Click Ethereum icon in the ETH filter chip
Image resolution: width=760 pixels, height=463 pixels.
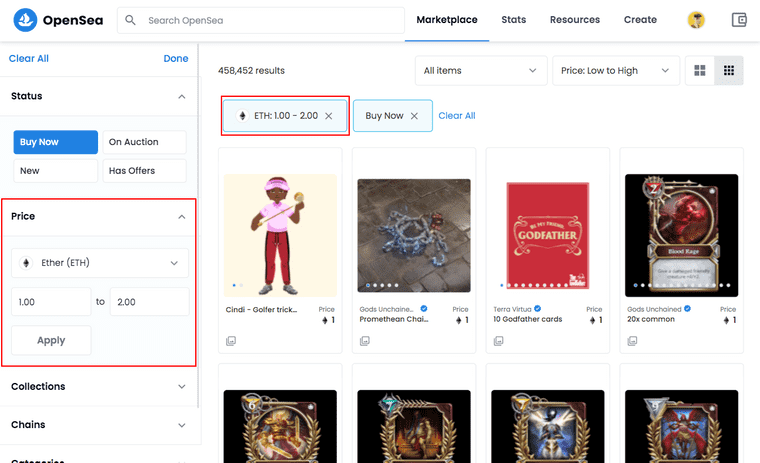(x=242, y=116)
